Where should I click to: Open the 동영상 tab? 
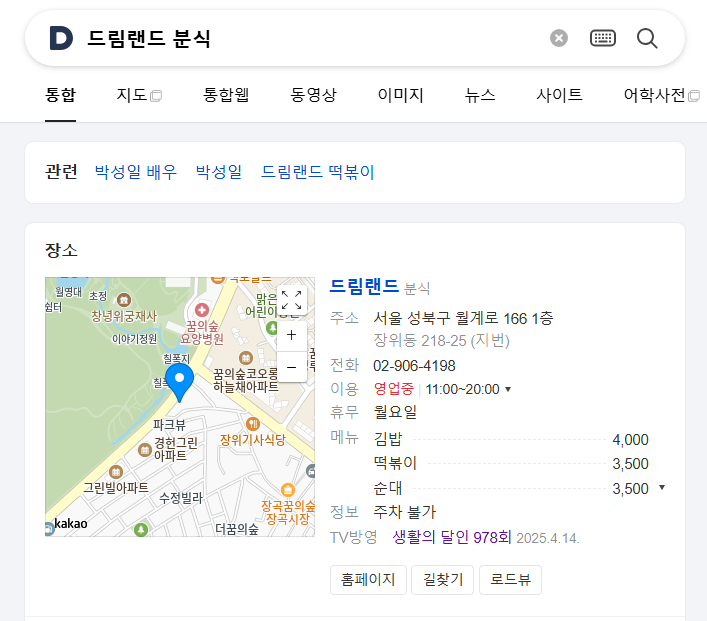coord(313,95)
